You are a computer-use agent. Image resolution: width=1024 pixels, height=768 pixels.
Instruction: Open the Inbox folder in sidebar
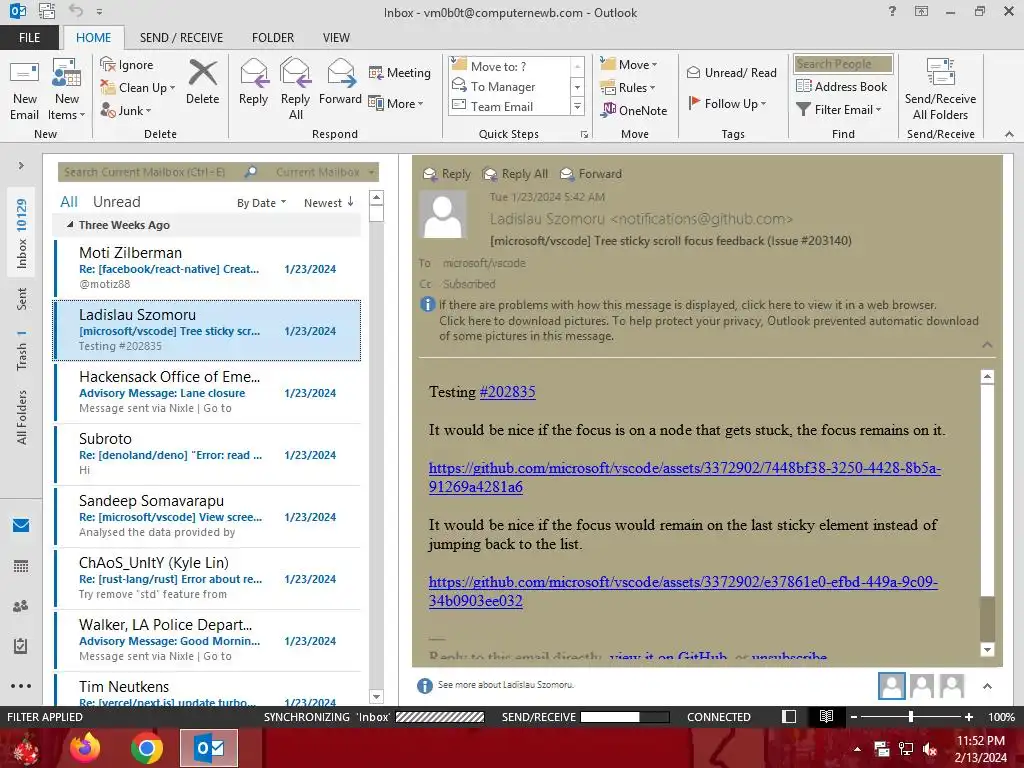point(22,234)
